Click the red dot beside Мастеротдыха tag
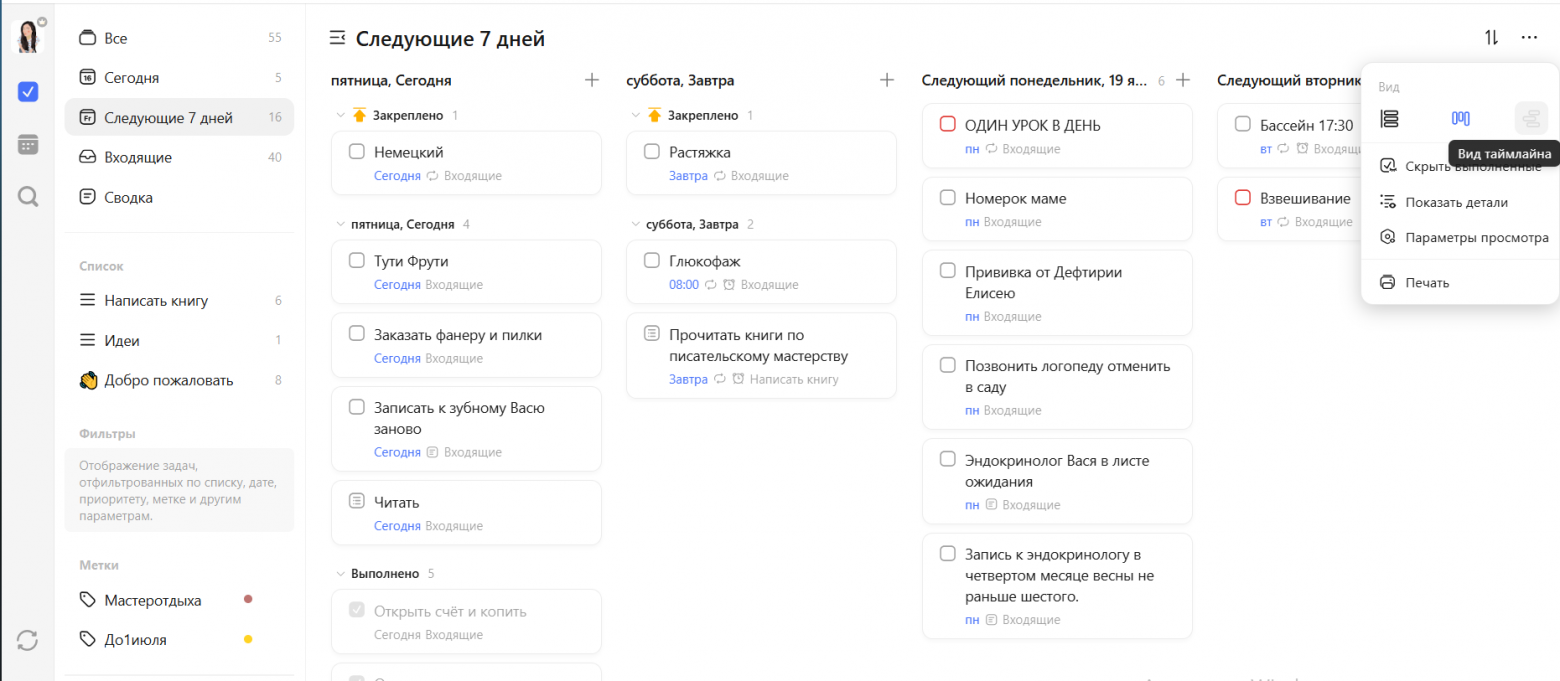Screen dimensions: 1560x681 click(x=248, y=600)
